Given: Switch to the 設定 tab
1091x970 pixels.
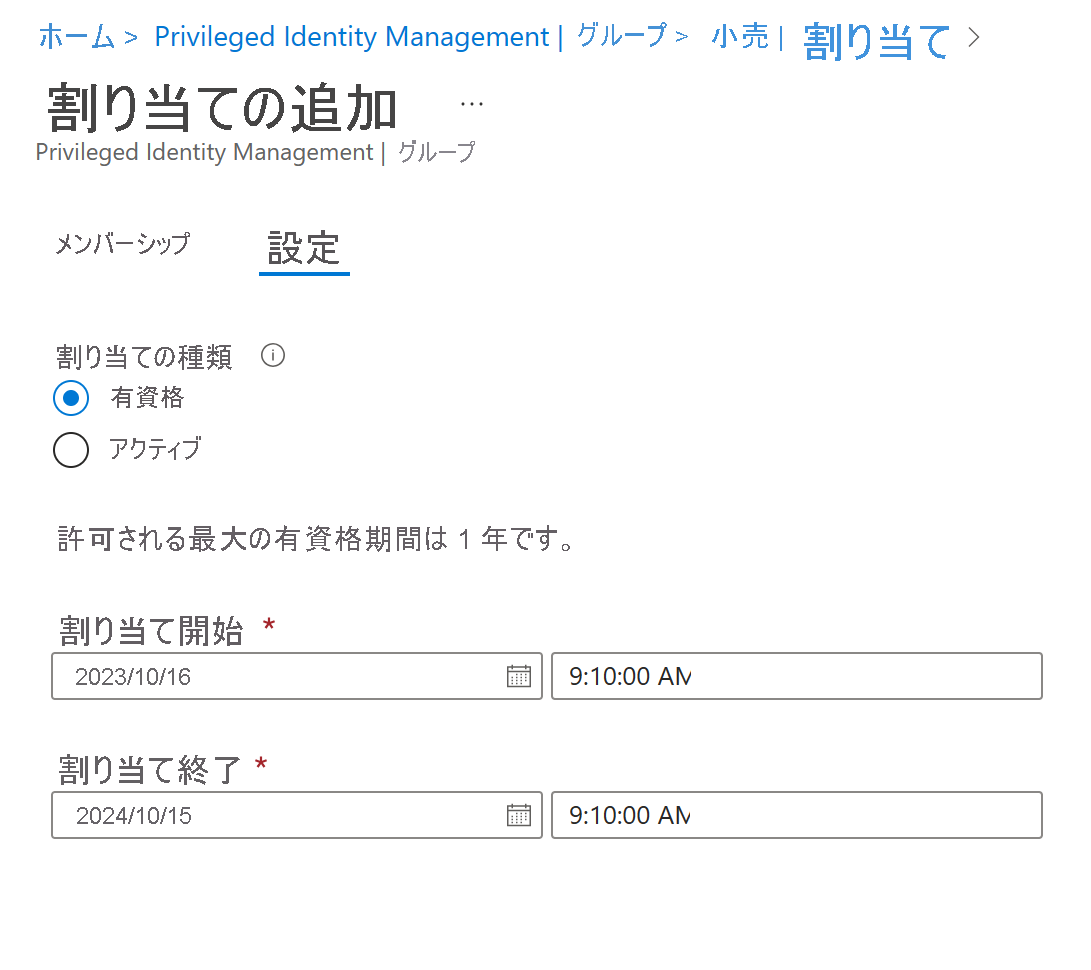Looking at the screenshot, I should point(303,244).
